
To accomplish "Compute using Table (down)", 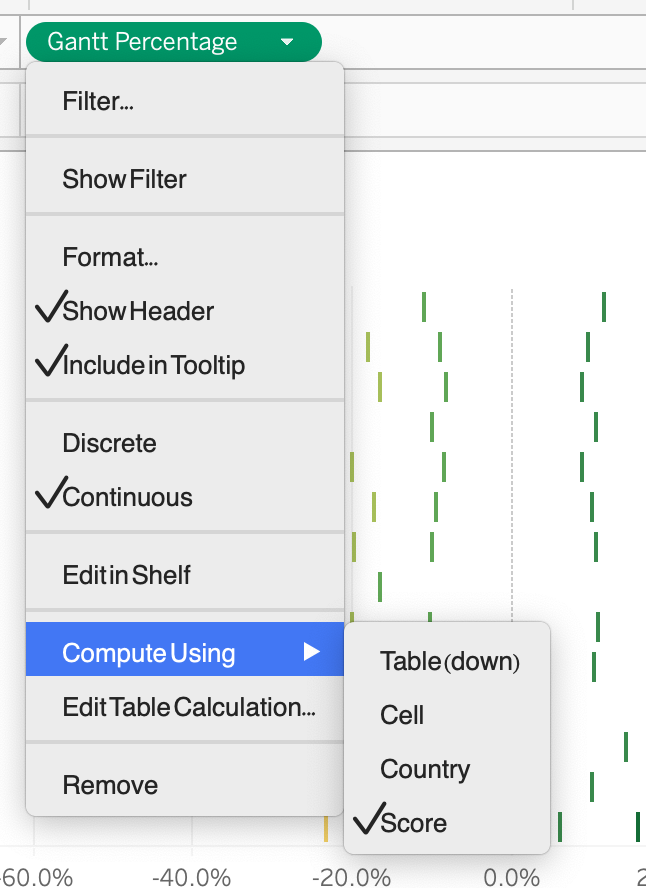I will pos(450,661).
